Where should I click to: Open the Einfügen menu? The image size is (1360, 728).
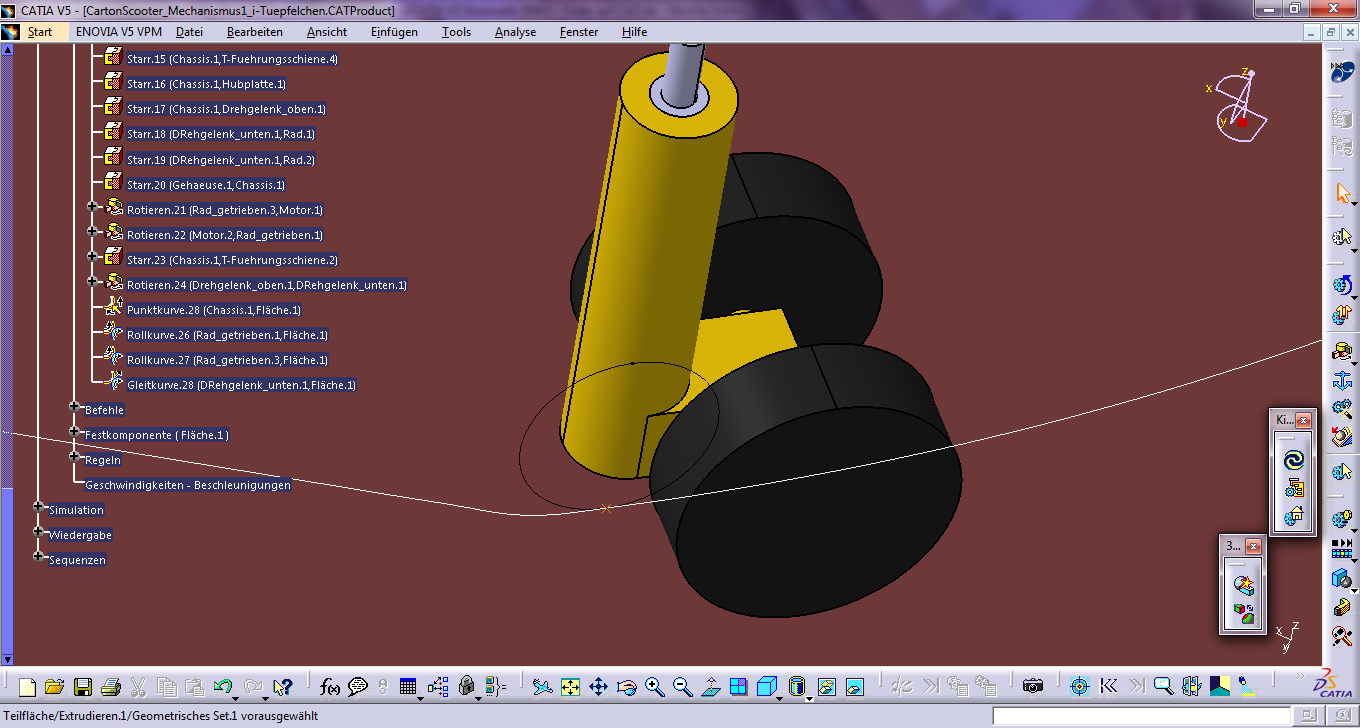pos(394,32)
